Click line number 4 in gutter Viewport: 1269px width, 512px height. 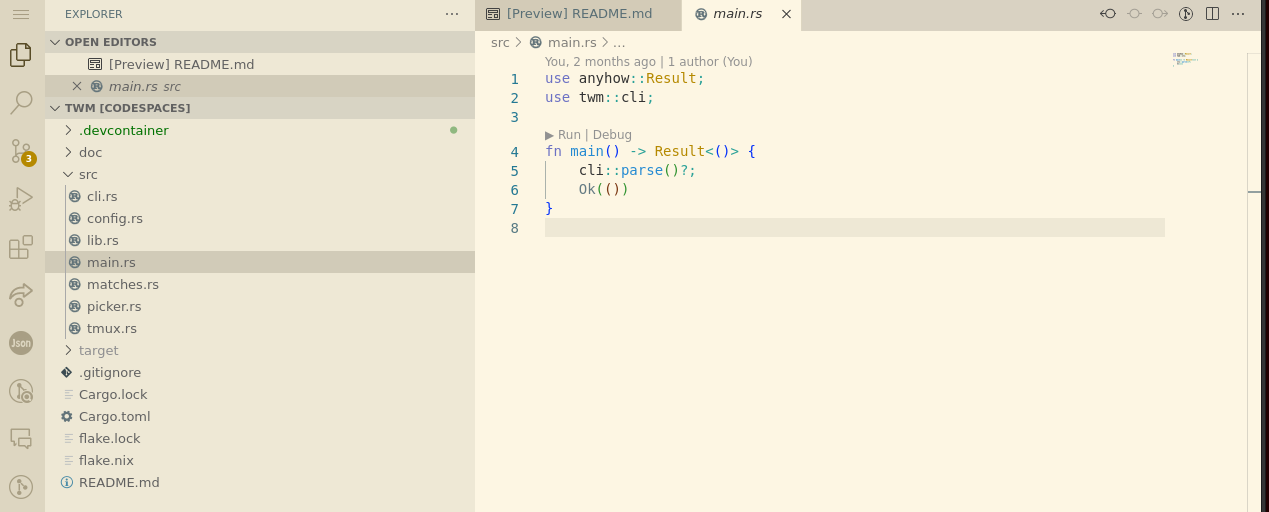[x=514, y=152]
